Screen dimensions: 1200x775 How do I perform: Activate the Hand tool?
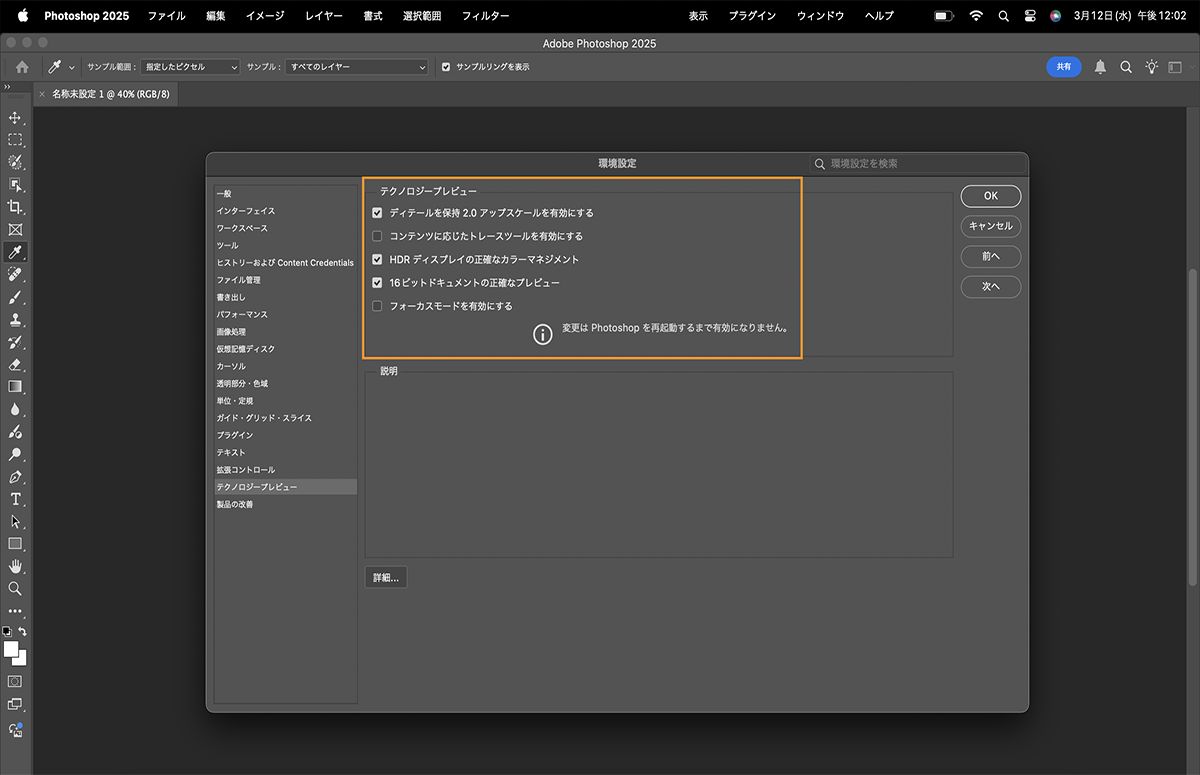pos(15,566)
